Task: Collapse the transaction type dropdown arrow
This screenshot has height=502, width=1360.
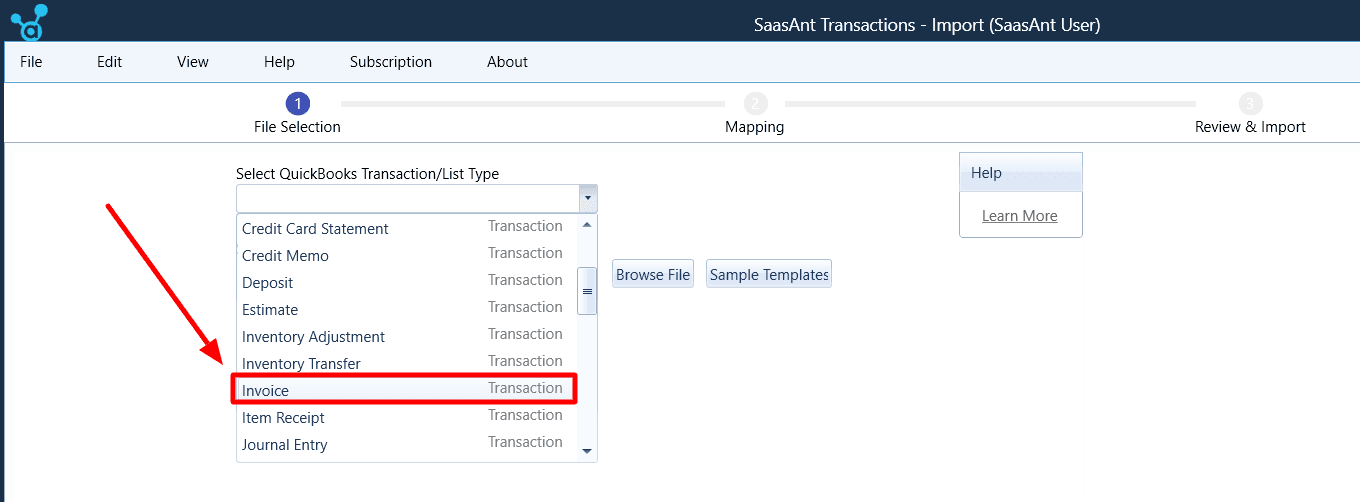Action: (588, 198)
